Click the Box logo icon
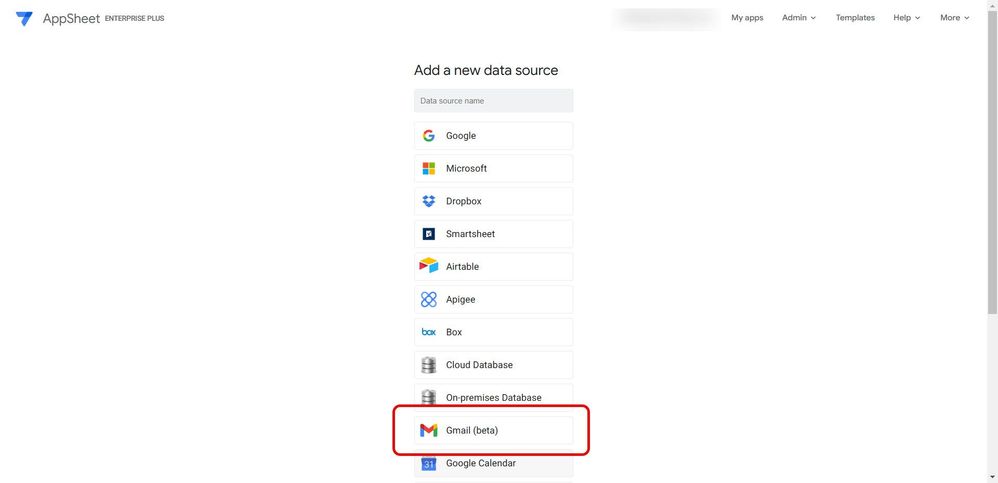The width and height of the screenshot is (998, 483). pyautogui.click(x=429, y=332)
